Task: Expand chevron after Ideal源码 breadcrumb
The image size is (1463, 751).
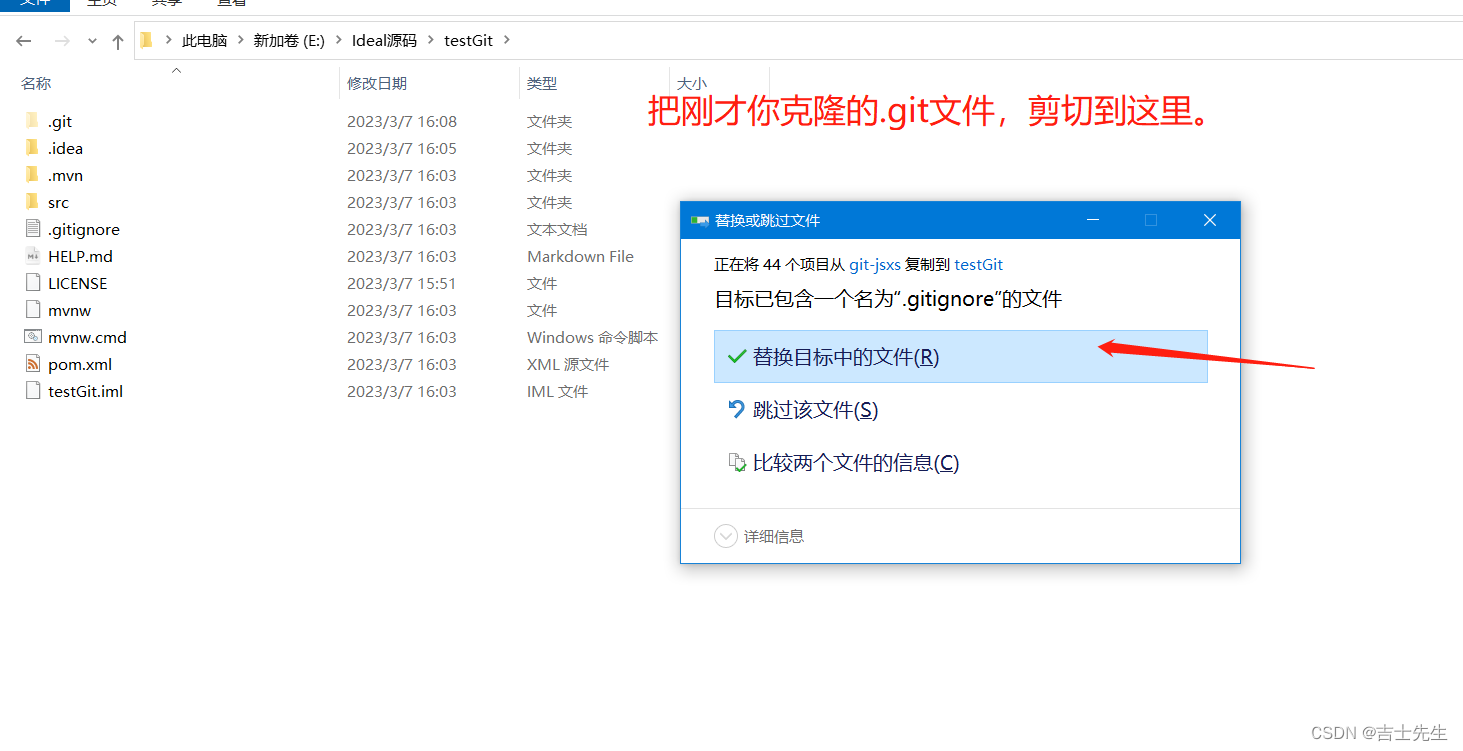Action: tap(430, 41)
